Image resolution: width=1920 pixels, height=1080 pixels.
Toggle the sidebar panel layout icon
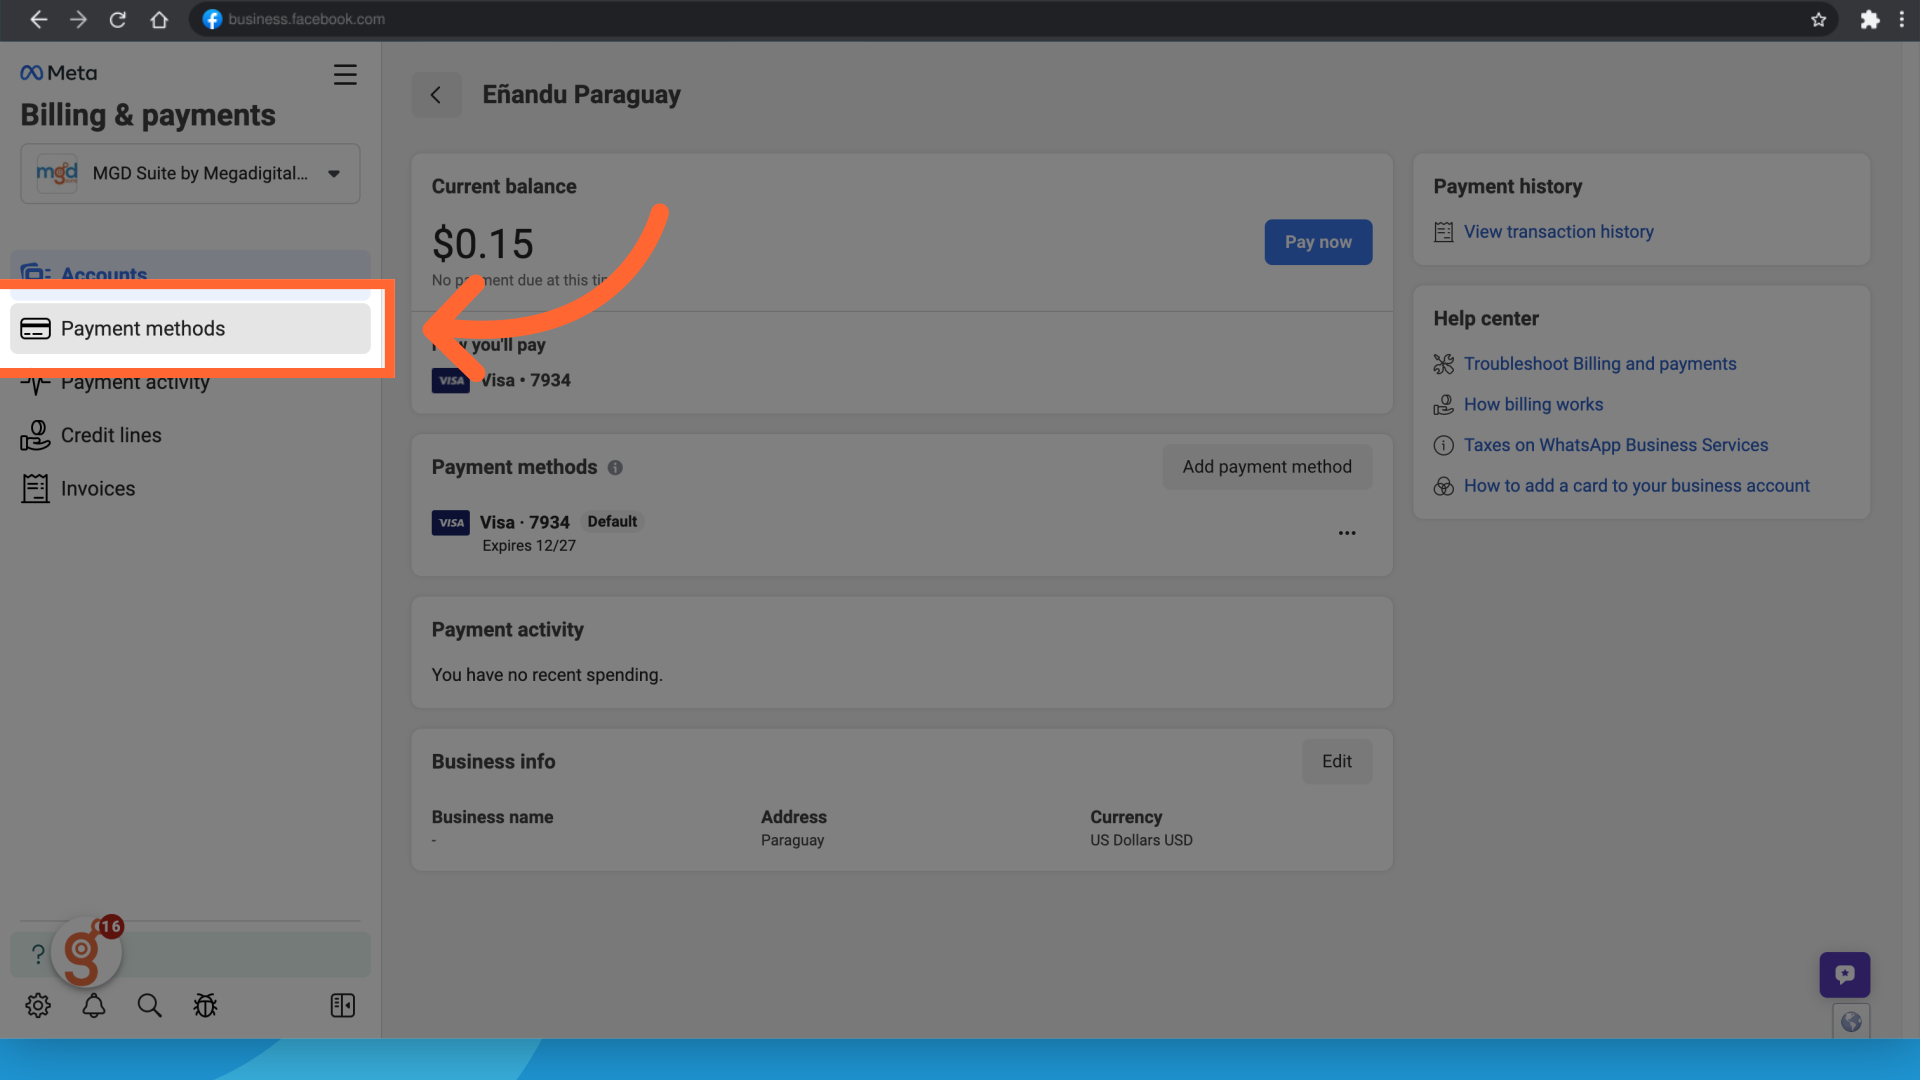point(342,1005)
